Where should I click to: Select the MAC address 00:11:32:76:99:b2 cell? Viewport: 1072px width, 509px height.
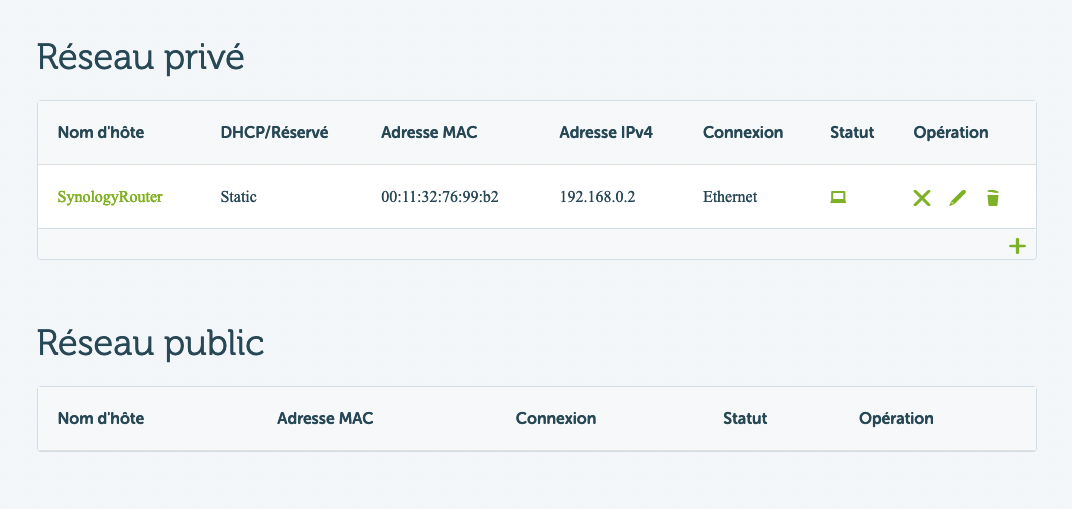click(x=439, y=197)
